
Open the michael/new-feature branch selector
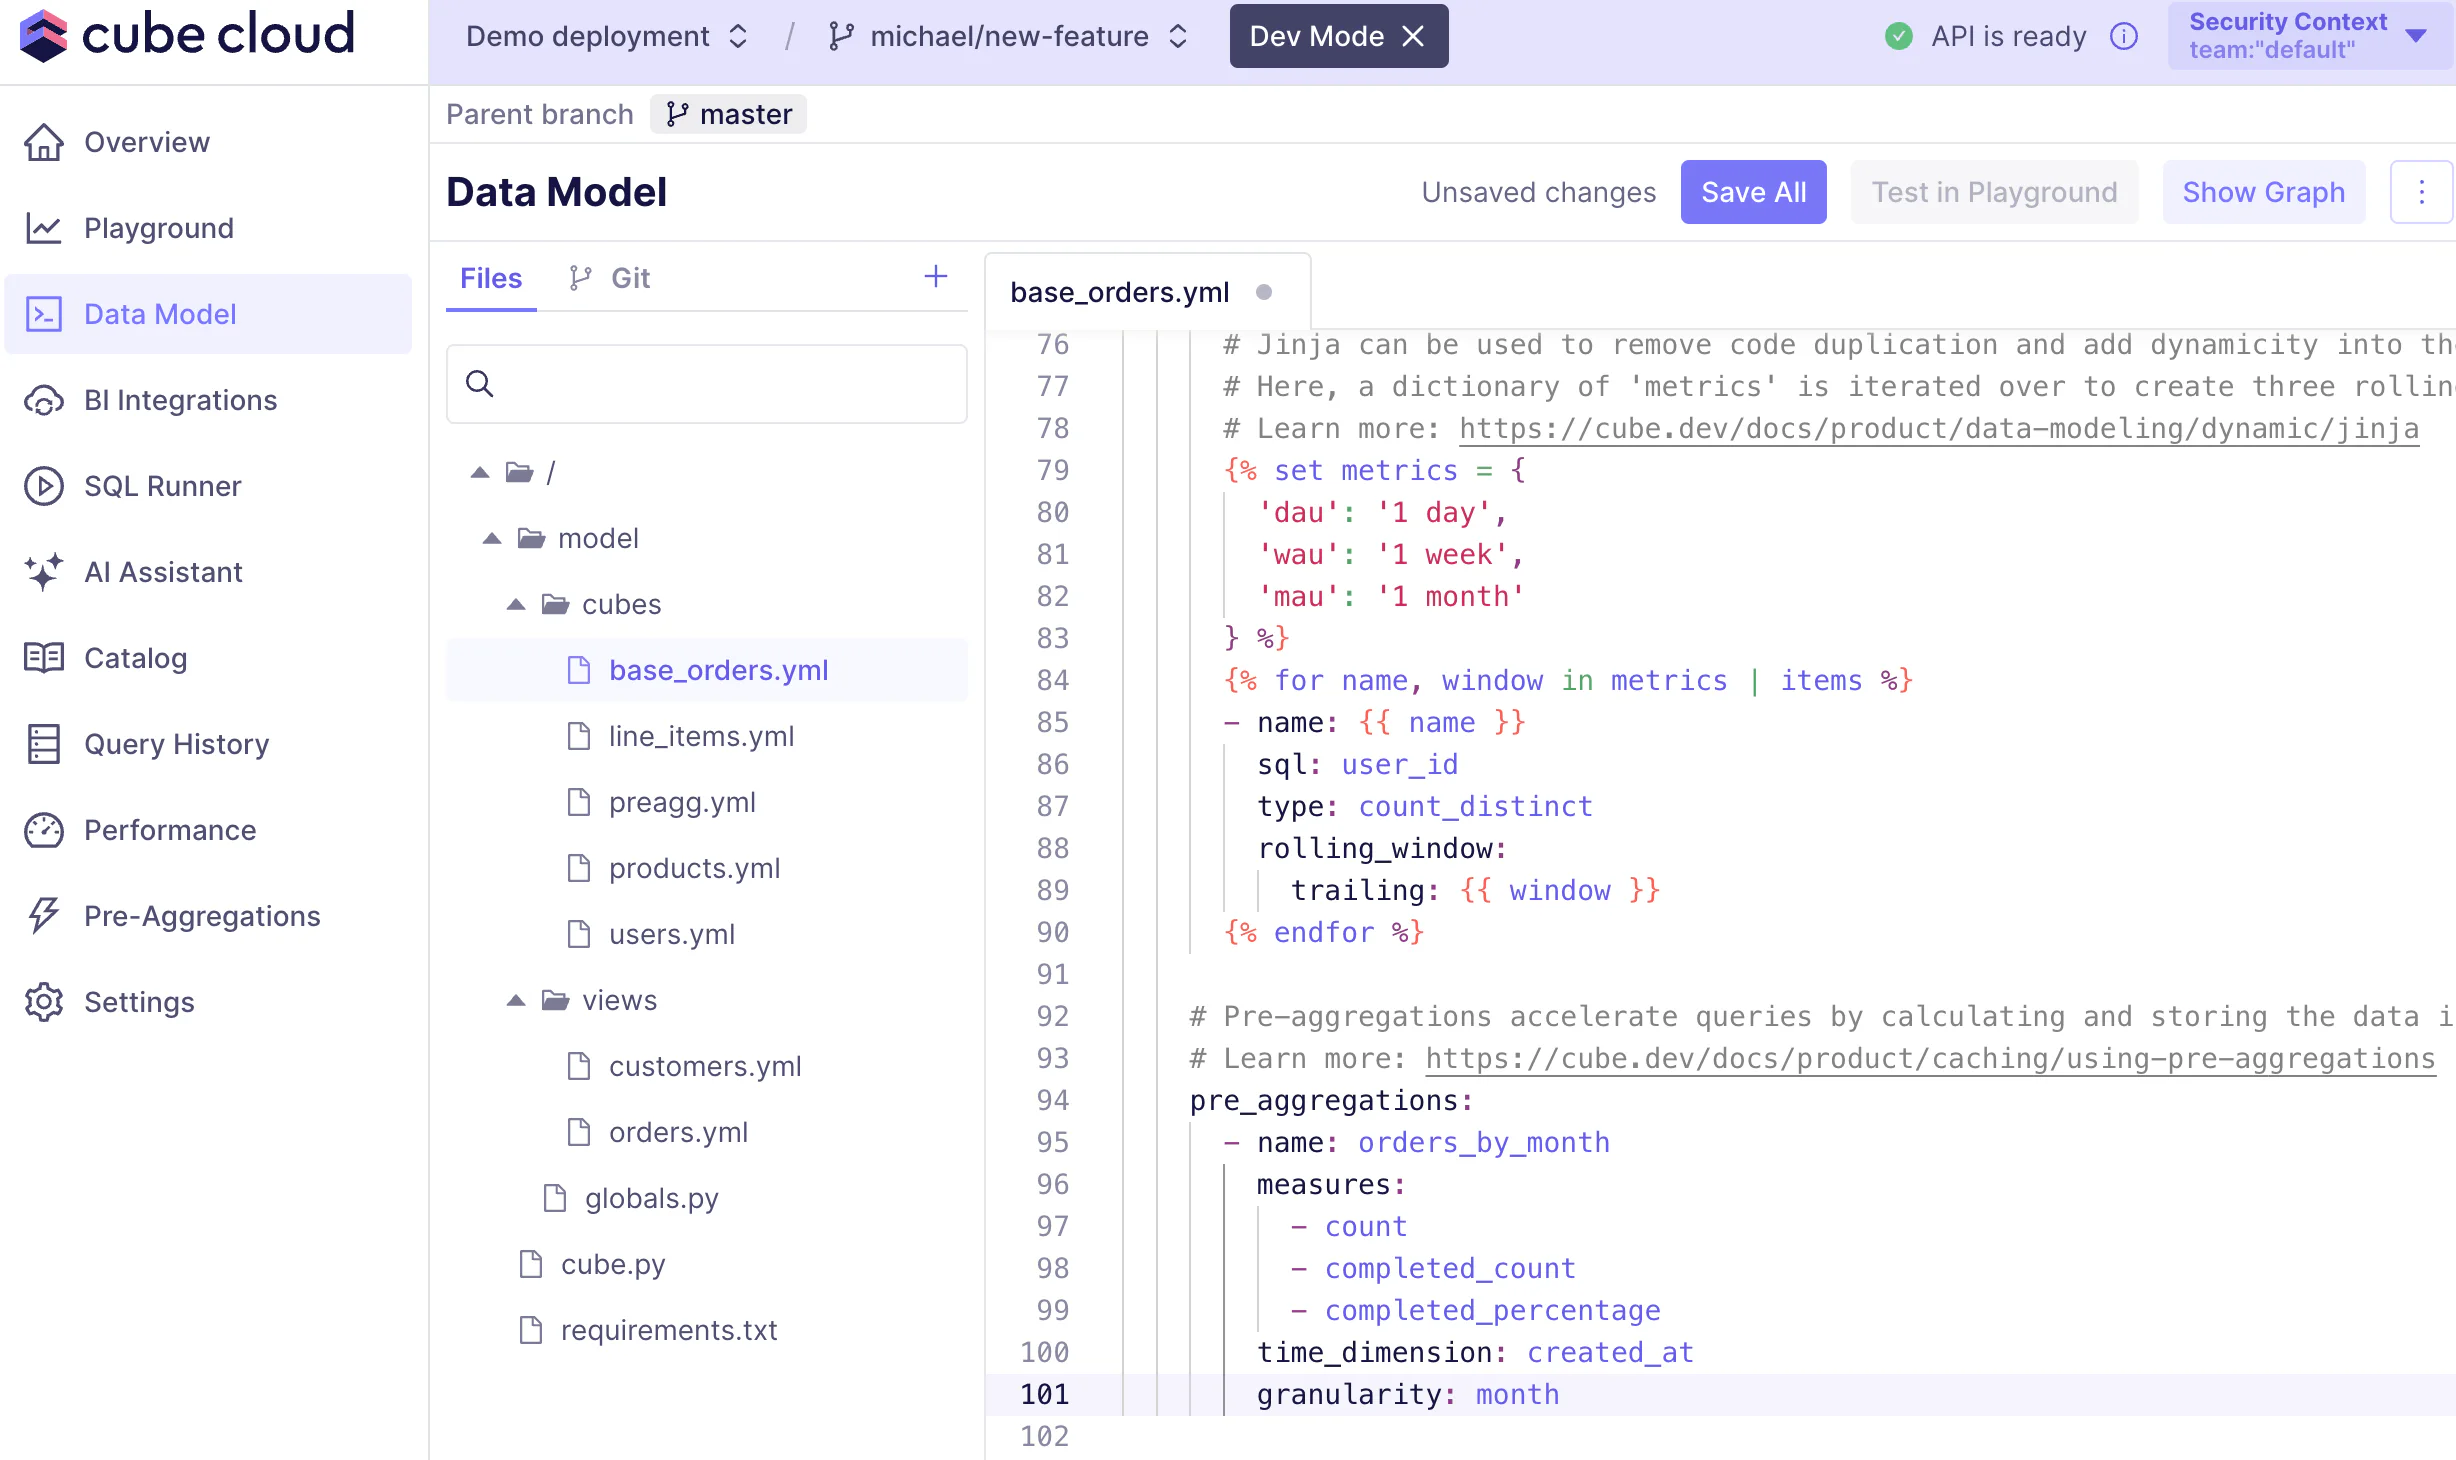click(1008, 37)
